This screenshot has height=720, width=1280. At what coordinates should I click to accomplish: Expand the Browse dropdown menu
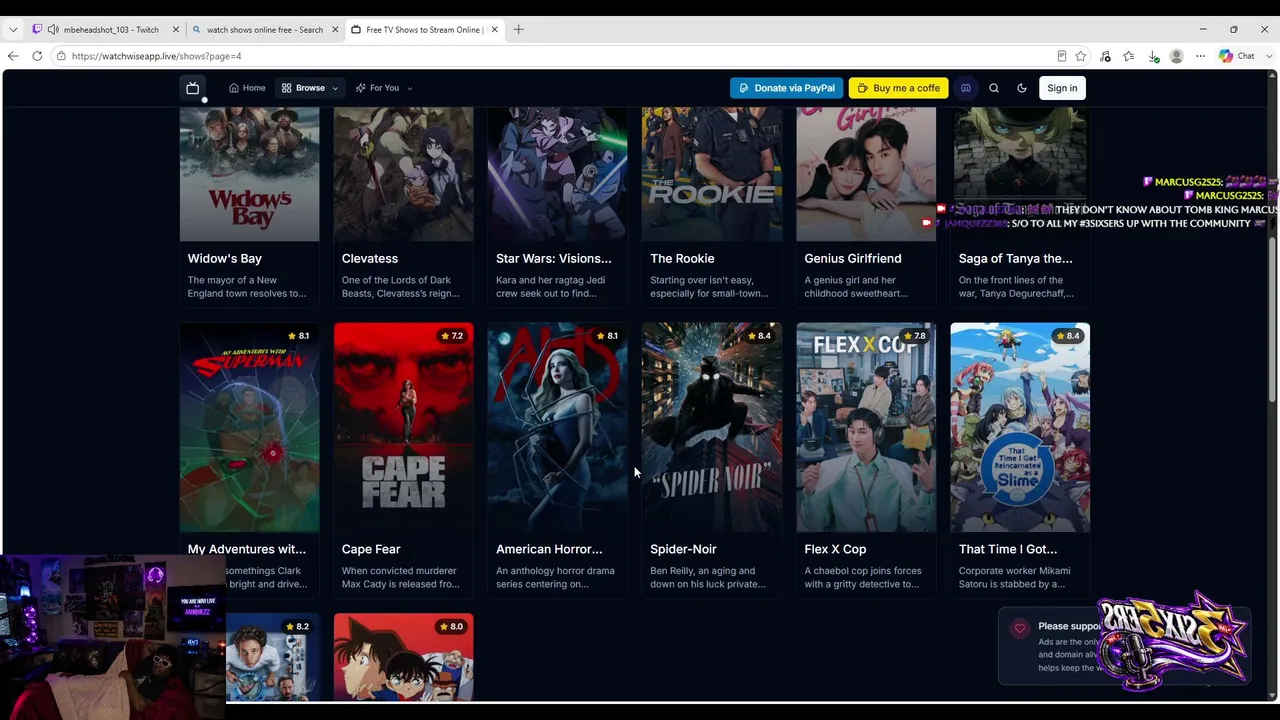(x=310, y=88)
